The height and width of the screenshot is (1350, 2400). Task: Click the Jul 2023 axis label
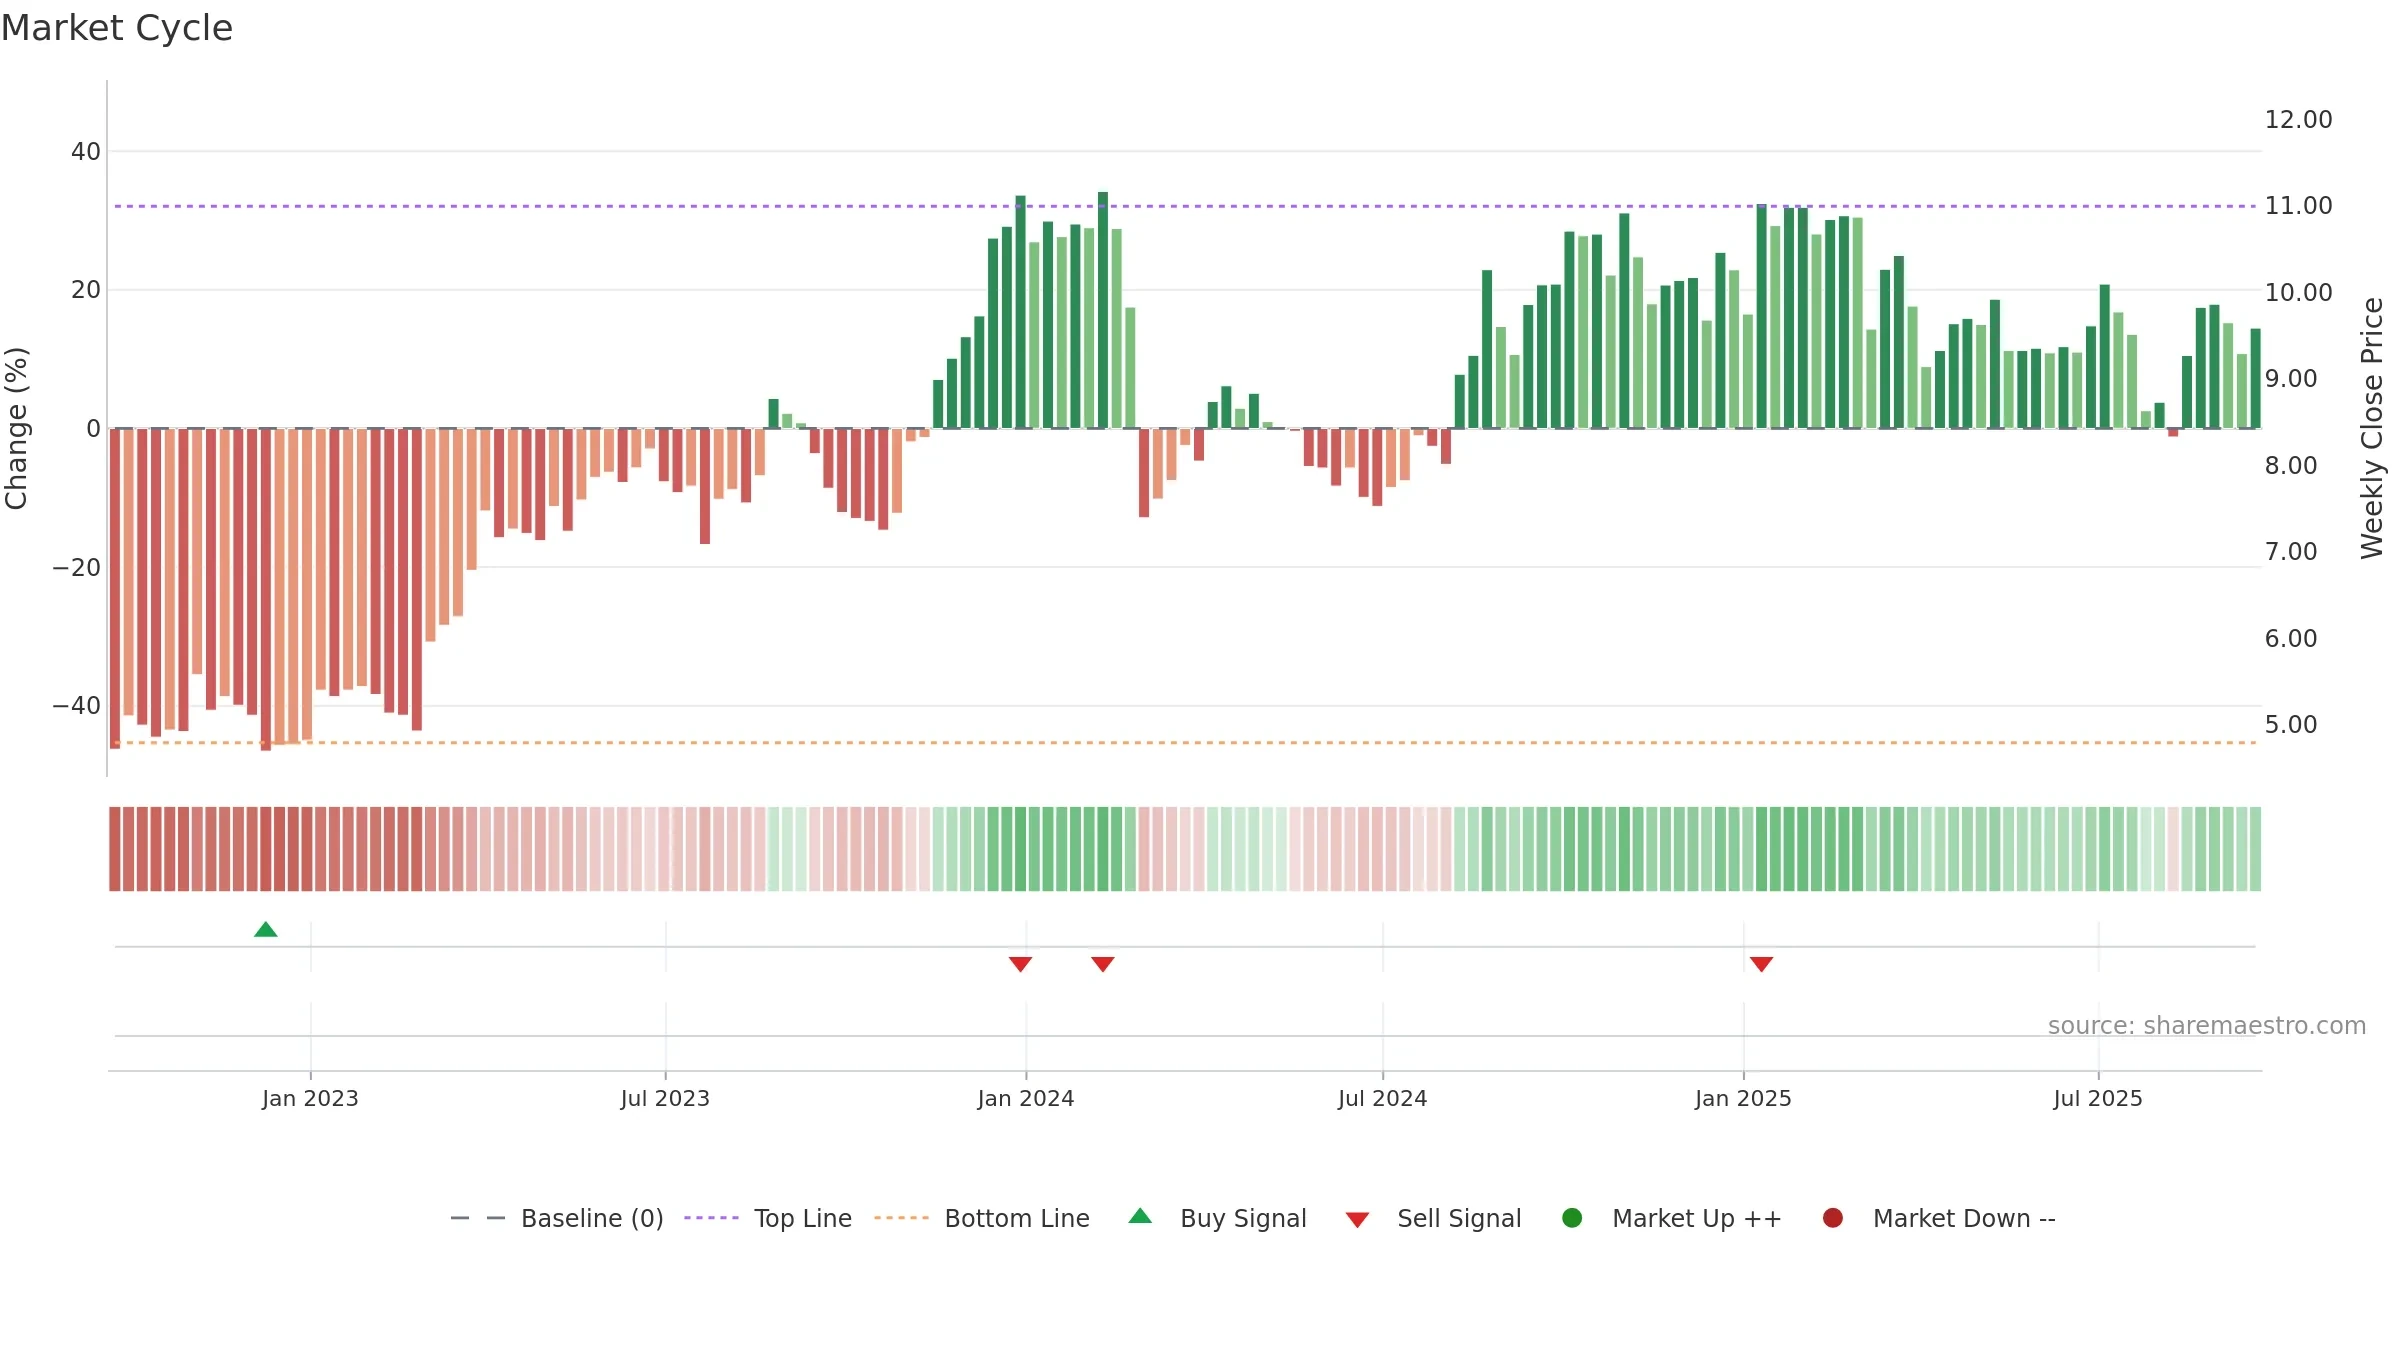pyautogui.click(x=665, y=1098)
